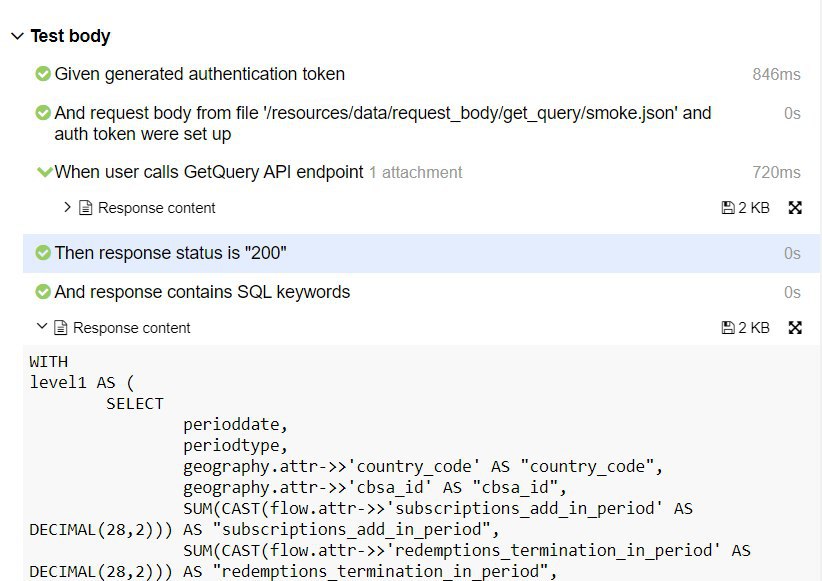Click passed icon for authentication token step
The image size is (822, 581).
43,74
